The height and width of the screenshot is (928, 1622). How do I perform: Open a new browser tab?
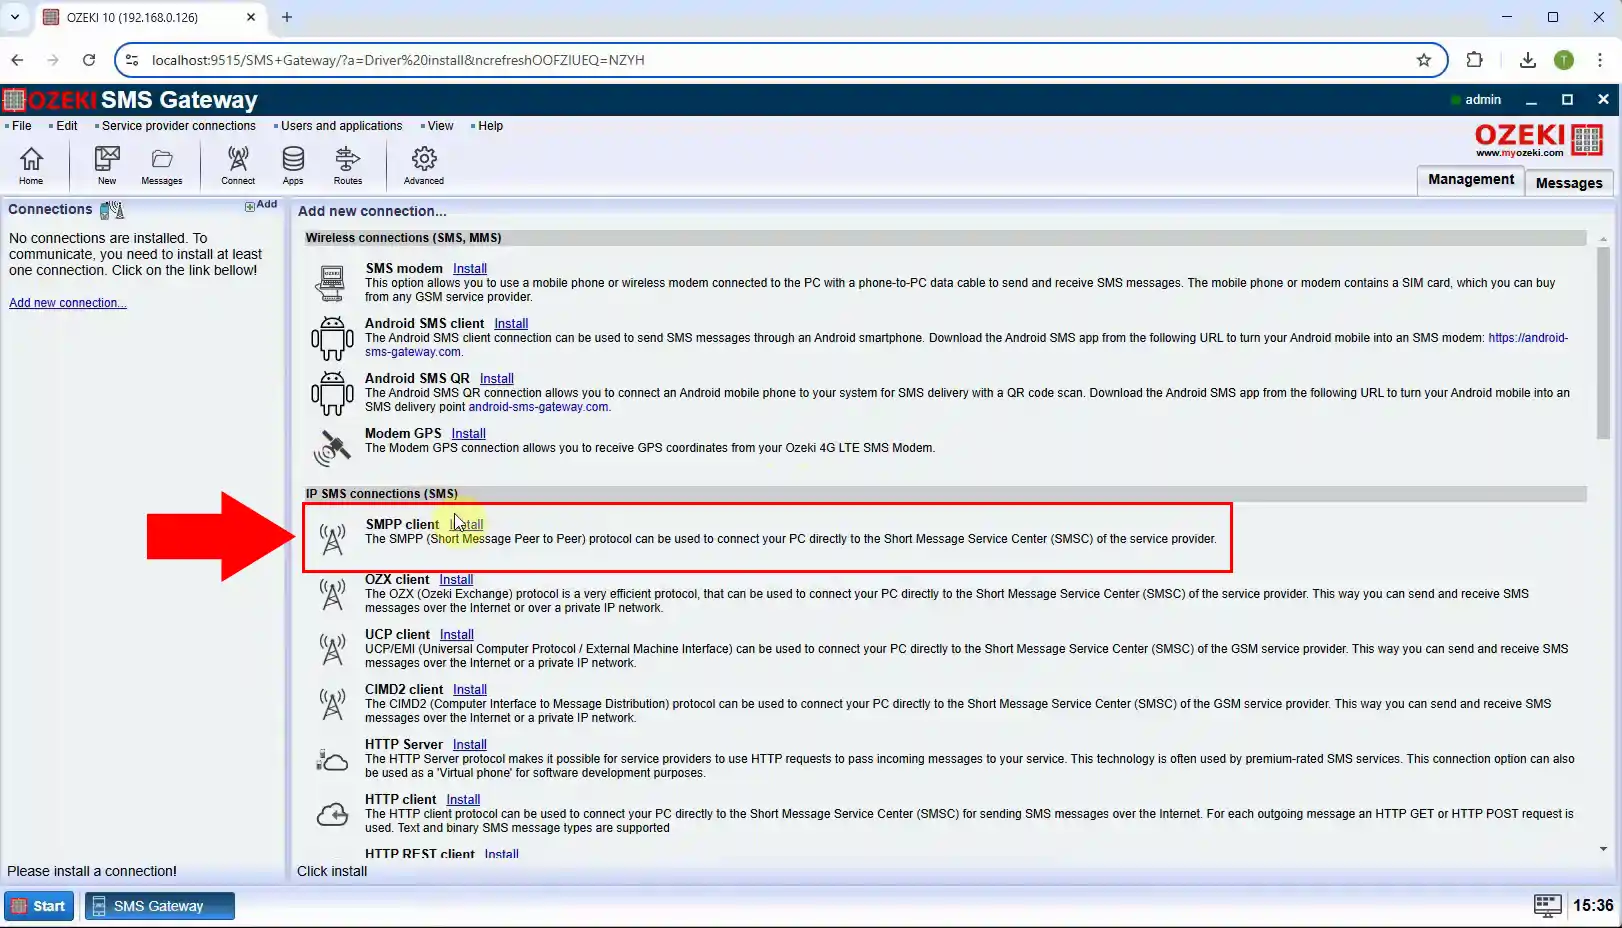point(287,17)
